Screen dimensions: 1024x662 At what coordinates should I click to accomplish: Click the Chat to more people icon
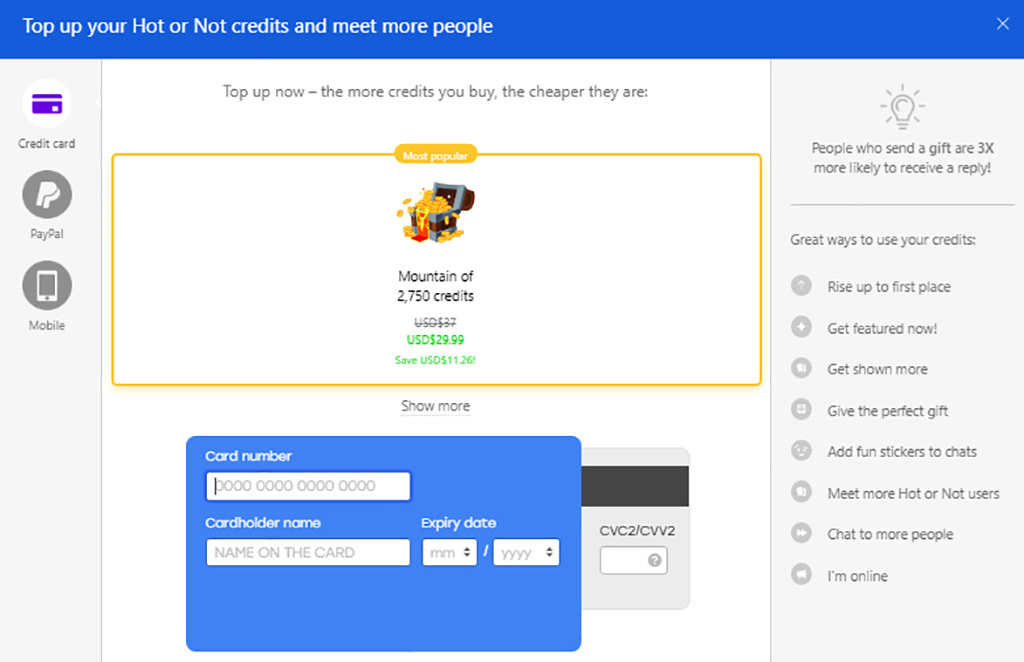tap(802, 534)
